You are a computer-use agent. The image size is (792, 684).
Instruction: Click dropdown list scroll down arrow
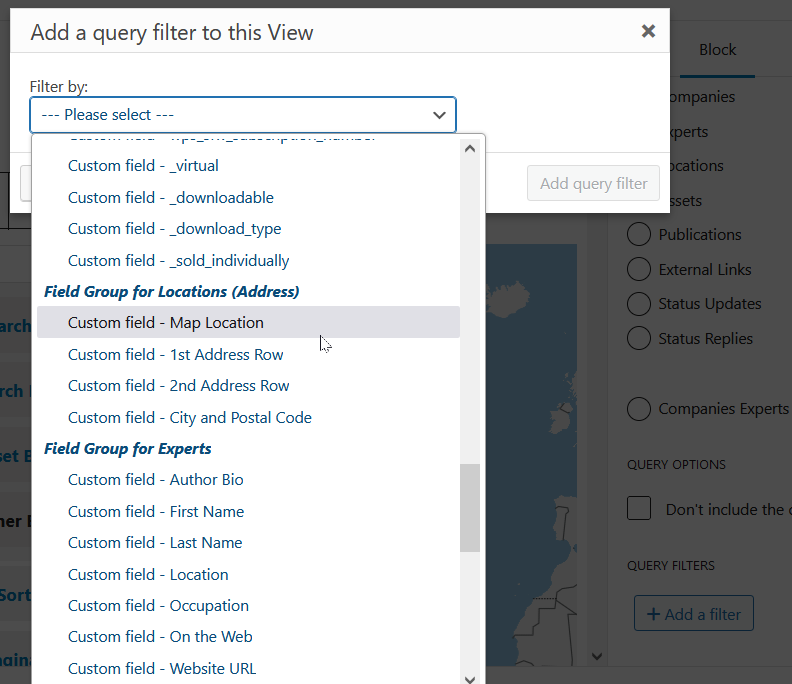[x=470, y=679]
